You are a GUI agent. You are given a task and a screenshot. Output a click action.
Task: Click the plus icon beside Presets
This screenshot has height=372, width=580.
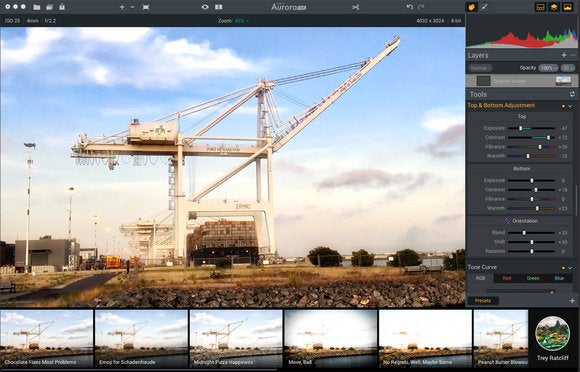pos(572,301)
